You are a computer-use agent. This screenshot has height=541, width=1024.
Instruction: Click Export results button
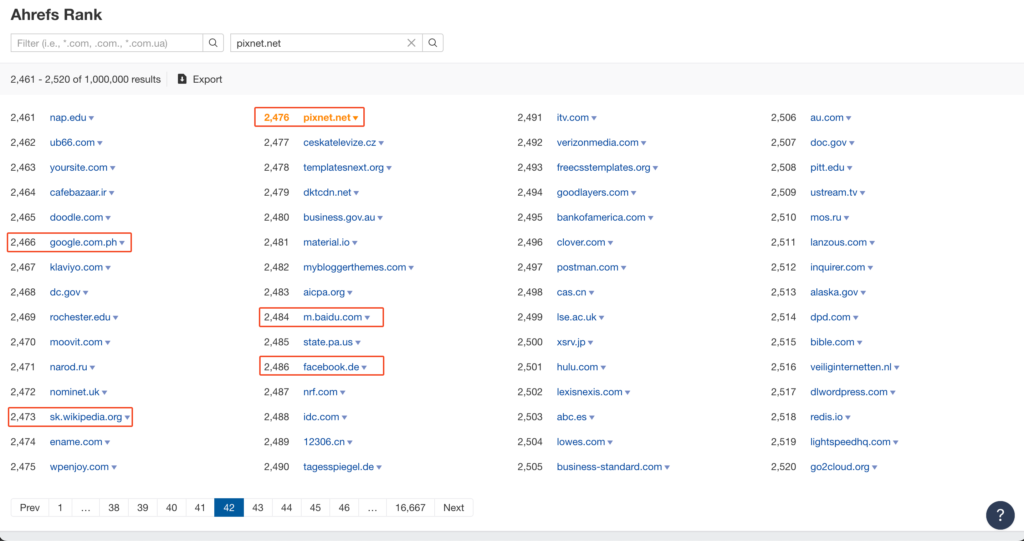(x=200, y=79)
